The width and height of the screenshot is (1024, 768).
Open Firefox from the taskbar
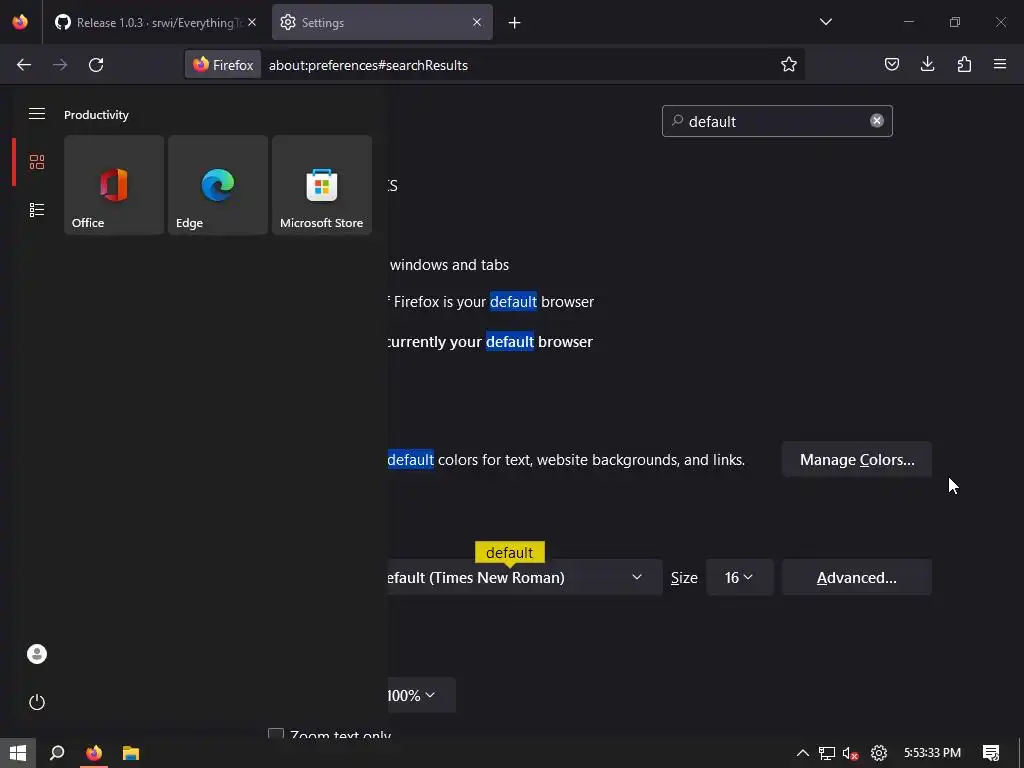[94, 753]
